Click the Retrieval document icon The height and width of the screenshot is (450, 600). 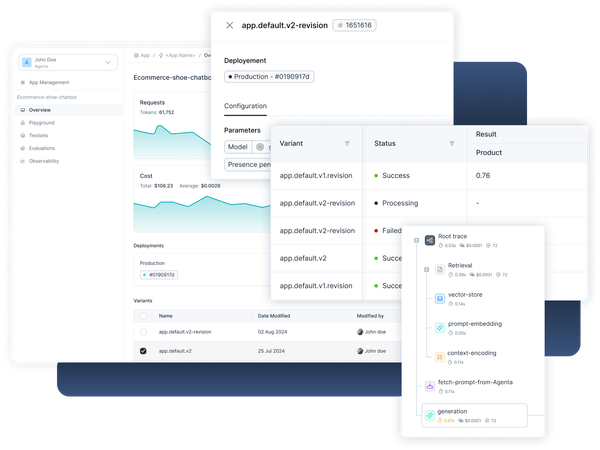tap(439, 270)
